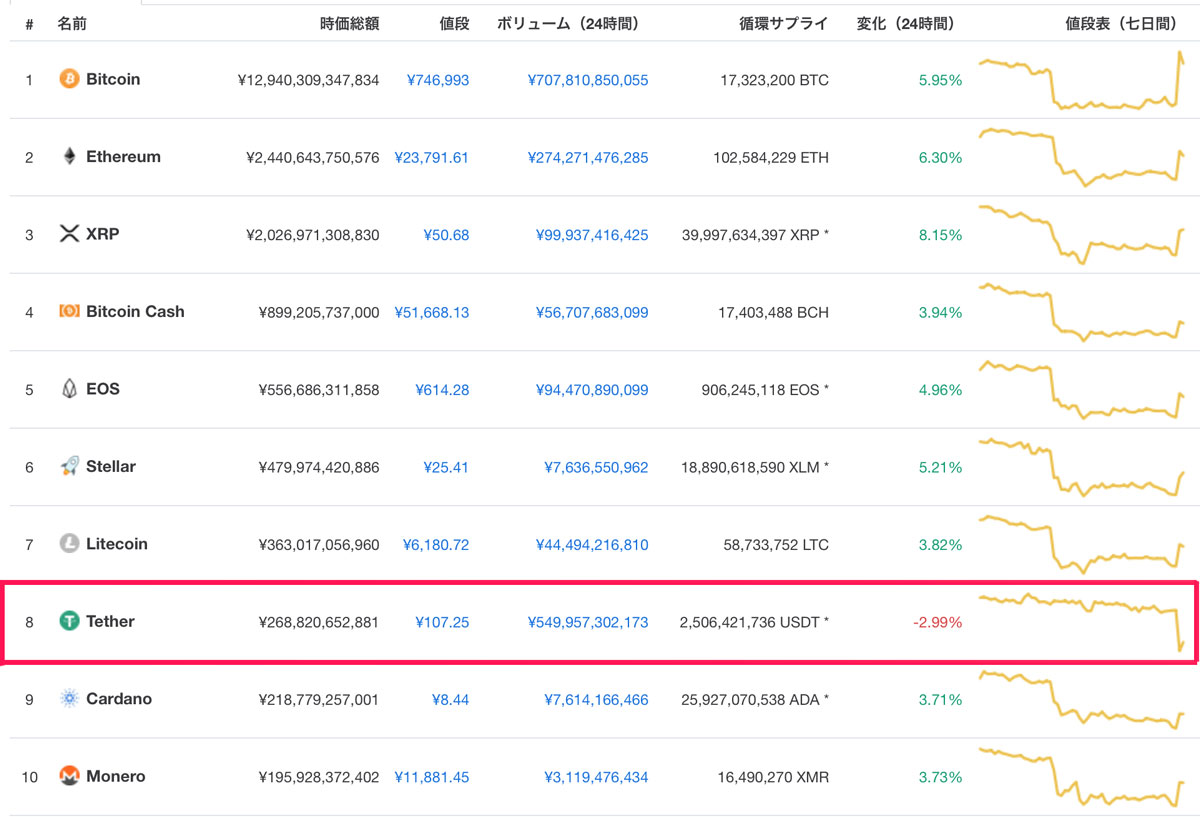
Task: Open XRP seven-day price chart
Action: tap(1082, 235)
